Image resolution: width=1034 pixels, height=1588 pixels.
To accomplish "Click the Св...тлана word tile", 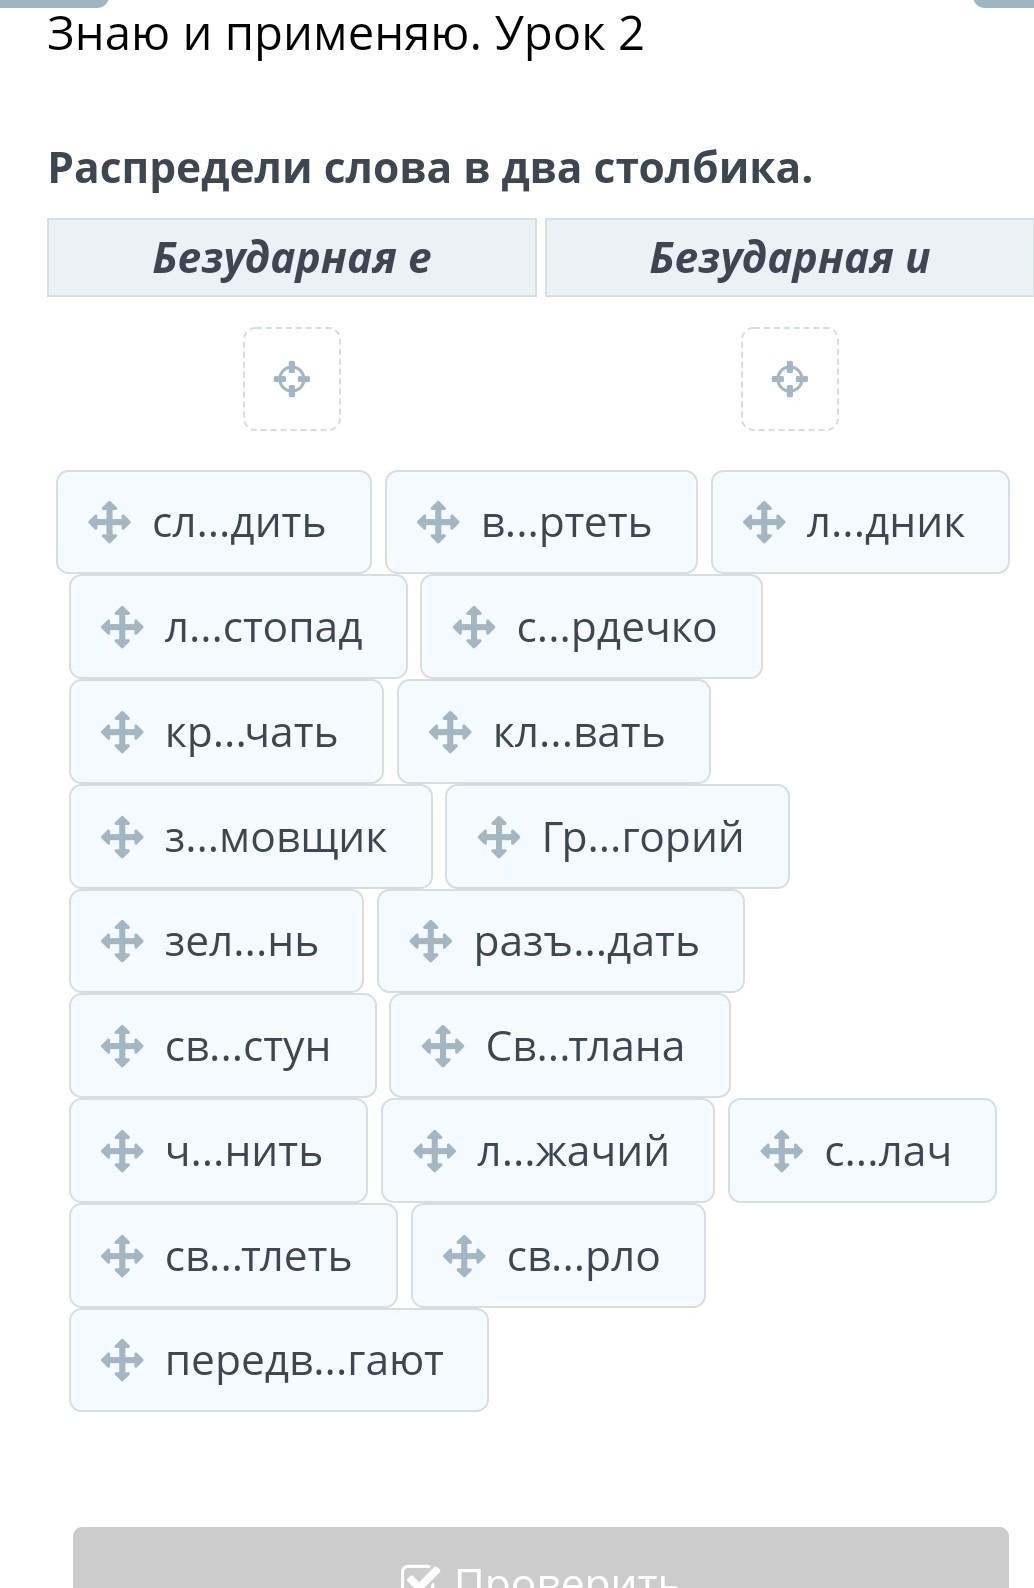I will click(x=560, y=1046).
